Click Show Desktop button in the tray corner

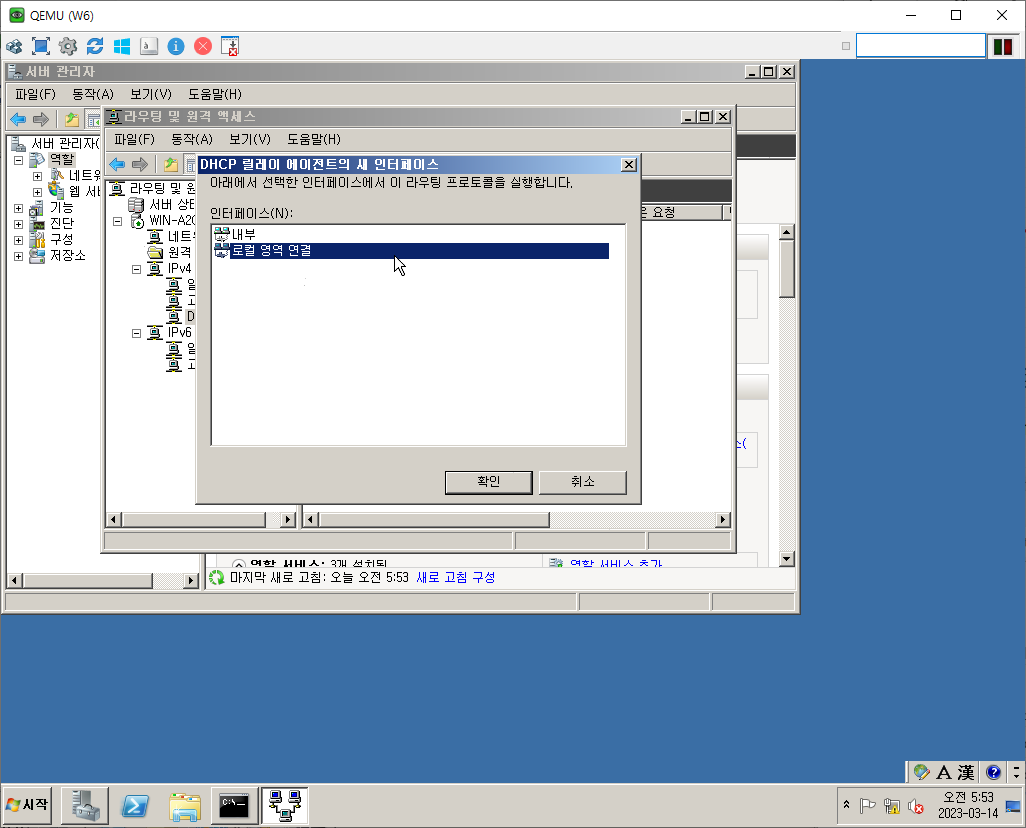[1013, 806]
